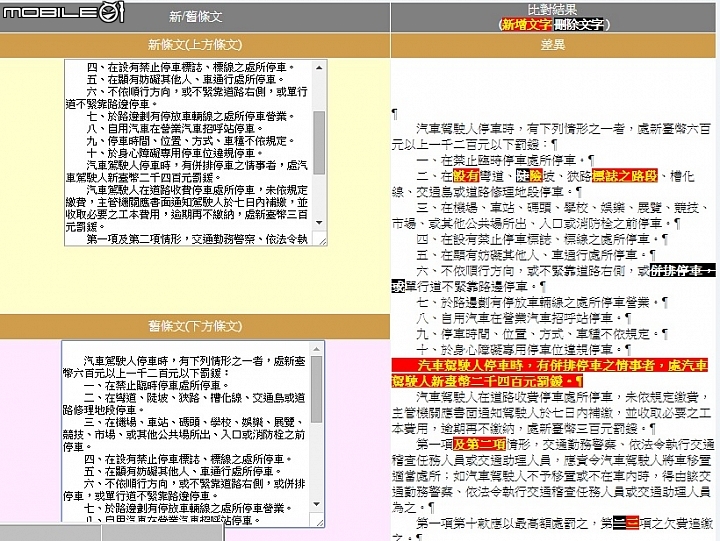Click the Mobile01 logo
The height and width of the screenshot is (541, 720).
point(63,12)
